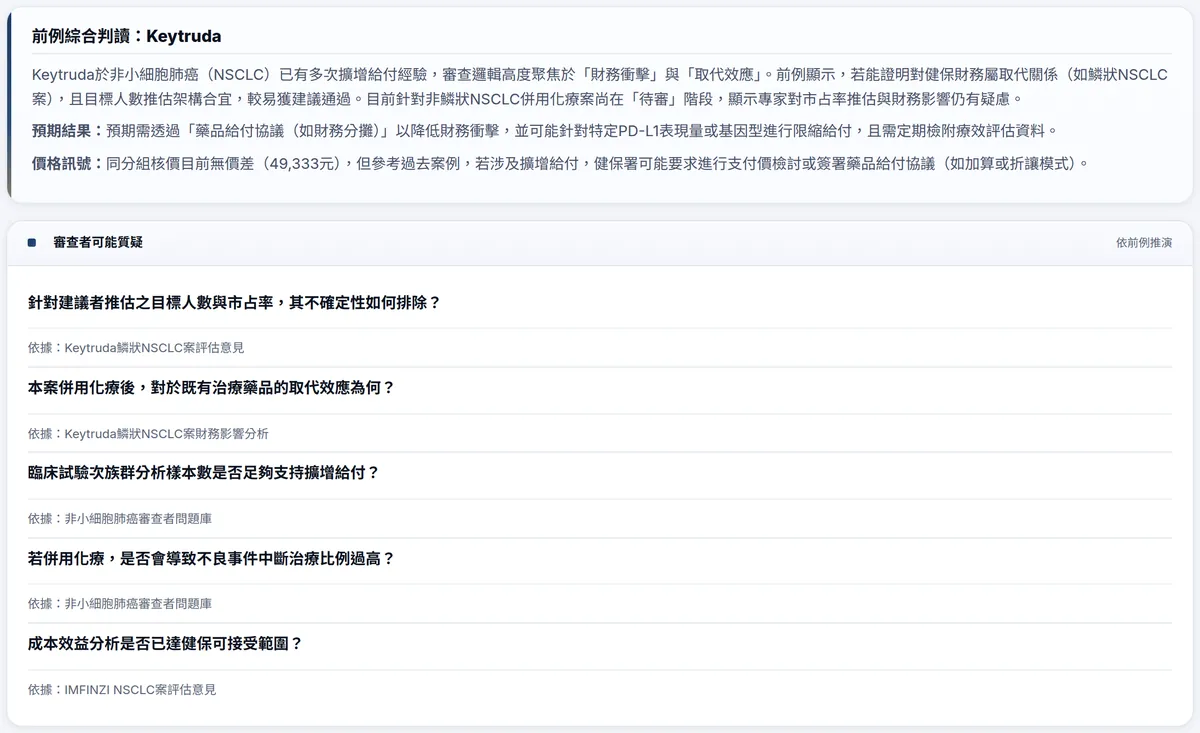The image size is (1200, 733).
Task: Click 依據：Keytruda鱗狀NSCLC案財務影響分析
Action: tap(148, 434)
